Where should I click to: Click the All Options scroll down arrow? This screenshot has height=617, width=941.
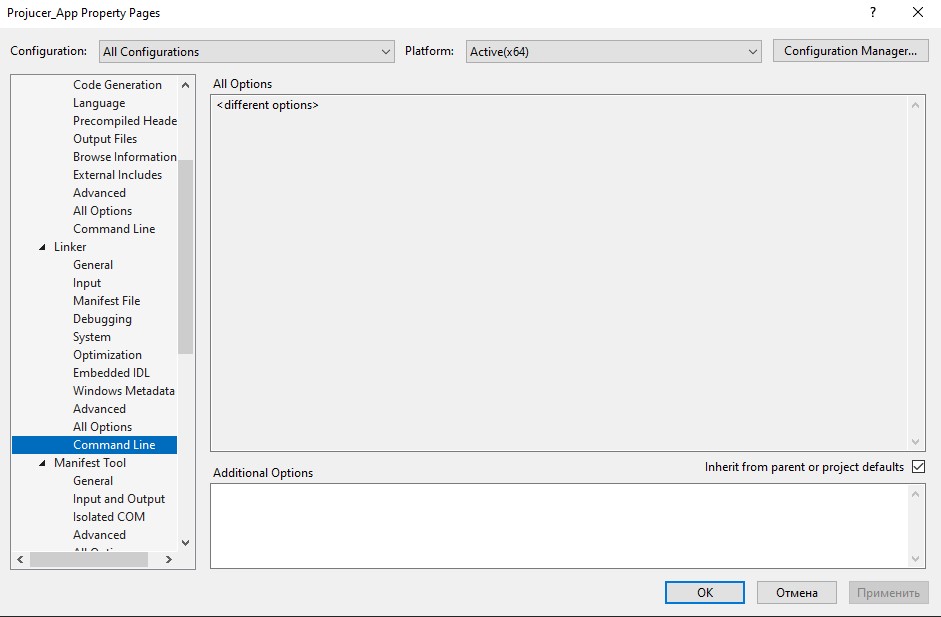[x=915, y=441]
